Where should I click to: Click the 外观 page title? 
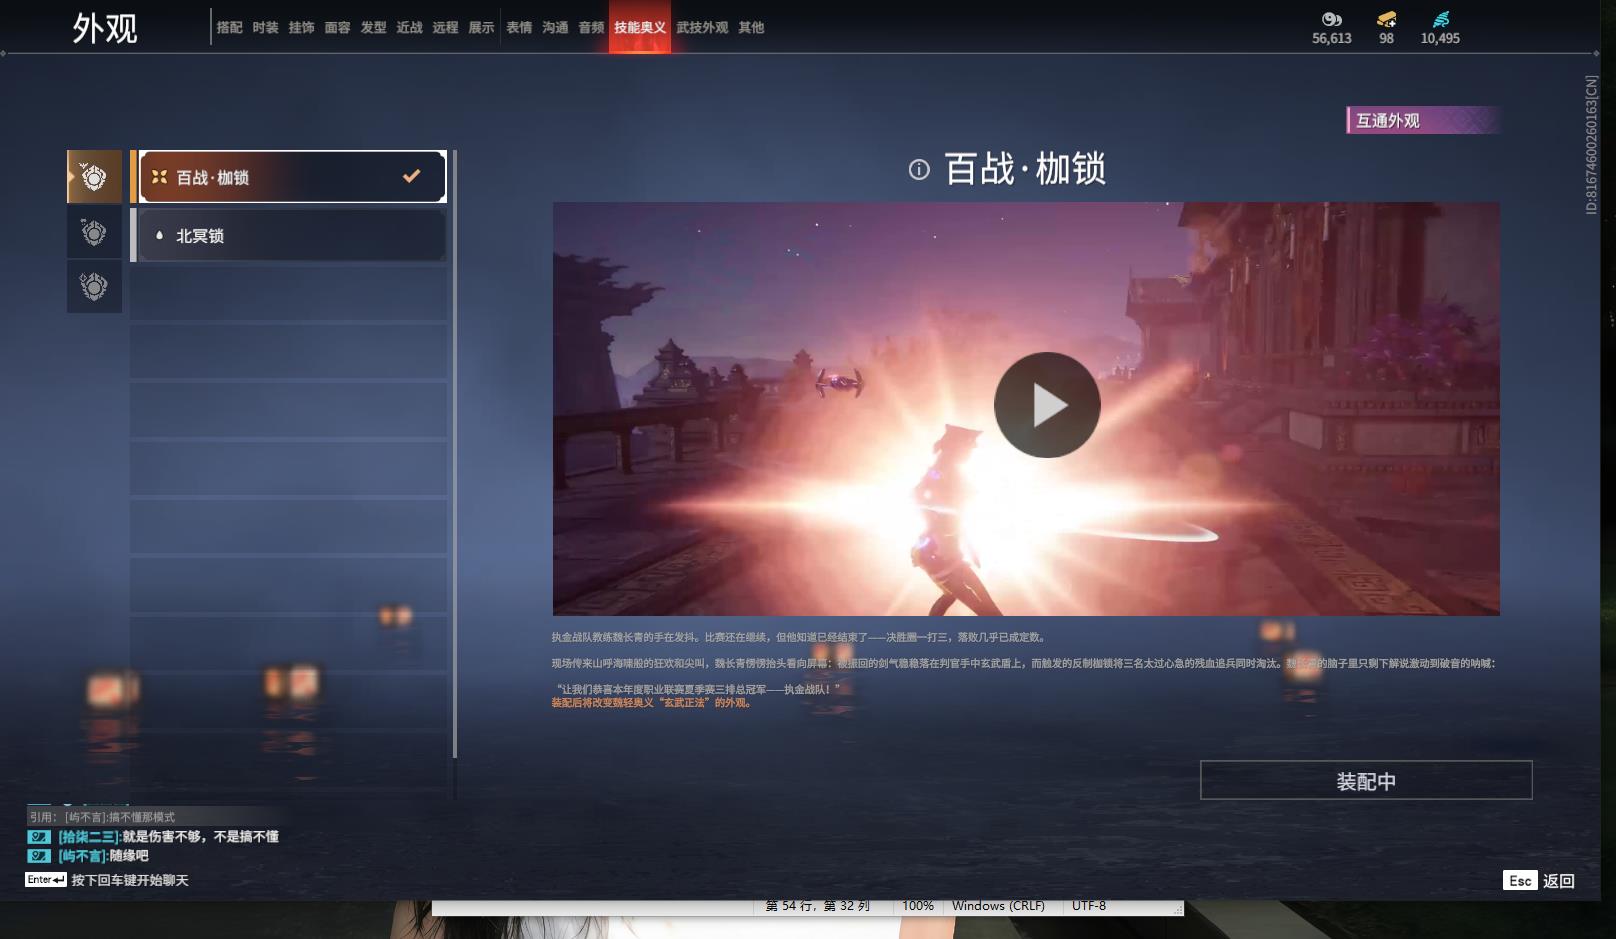tap(104, 28)
